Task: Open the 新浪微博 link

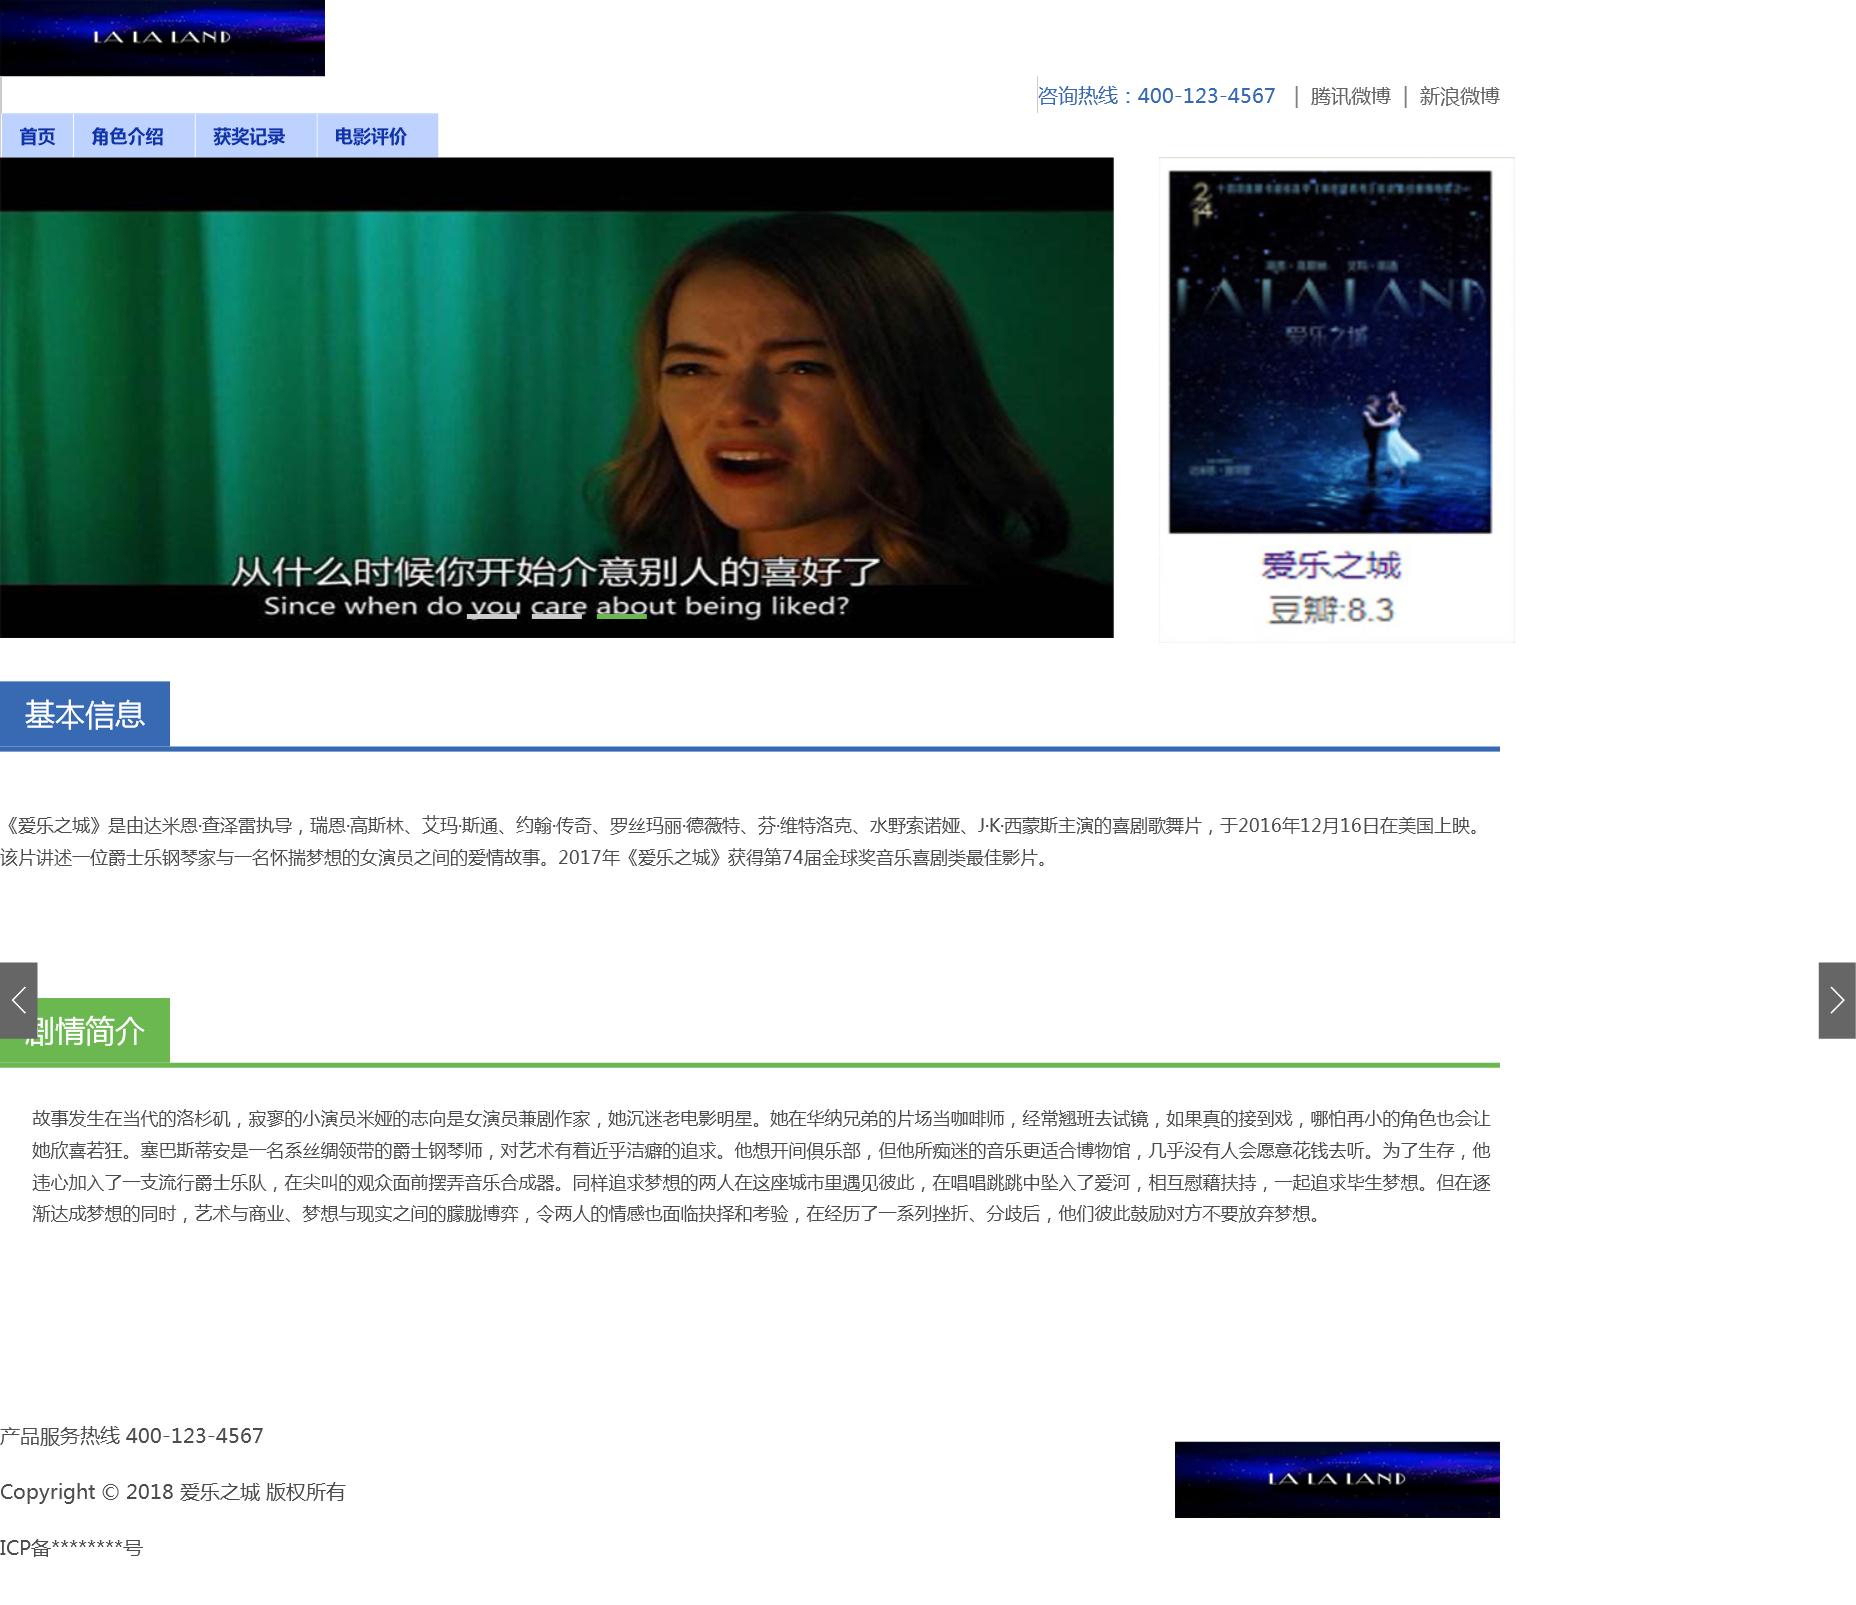Action: click(1459, 96)
